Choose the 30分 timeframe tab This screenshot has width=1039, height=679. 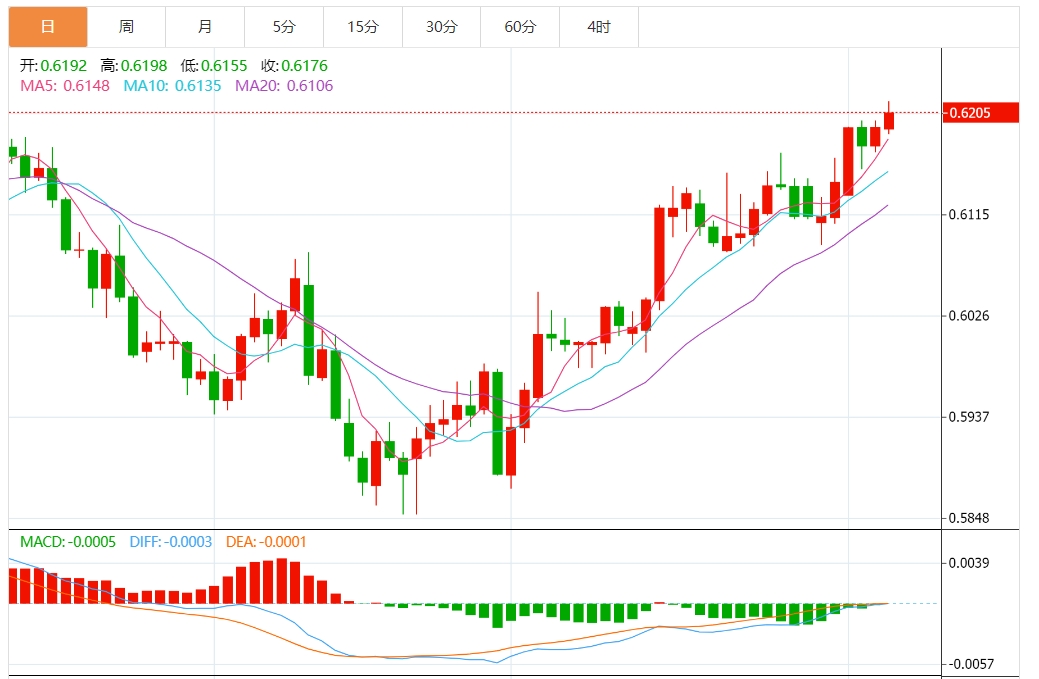441,26
